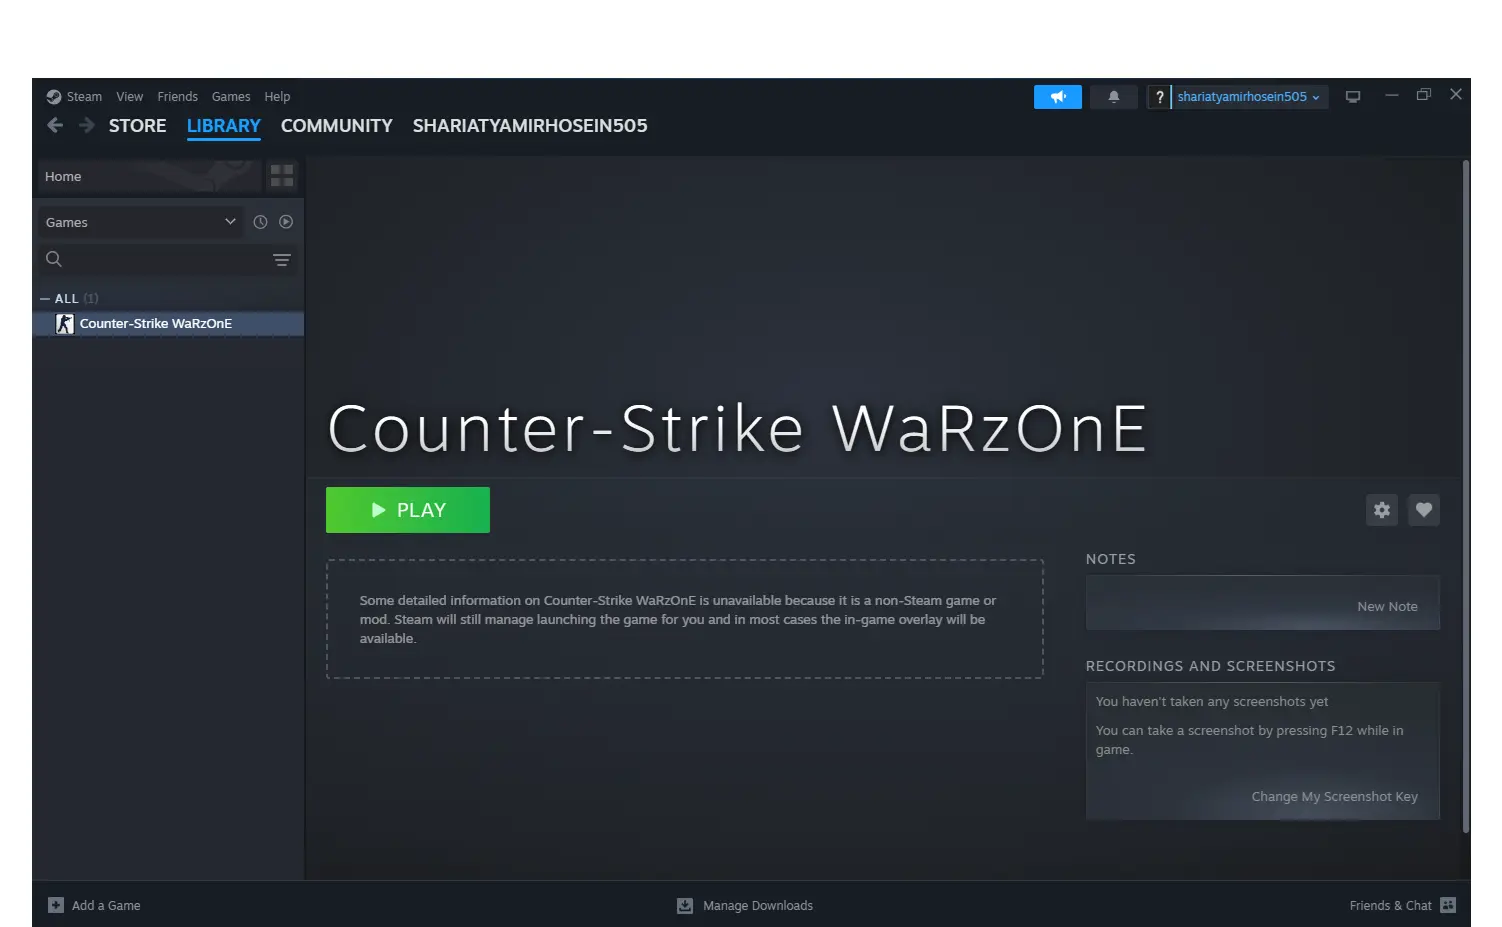
Task: Open advanced filter options icon in search
Action: [x=282, y=260]
